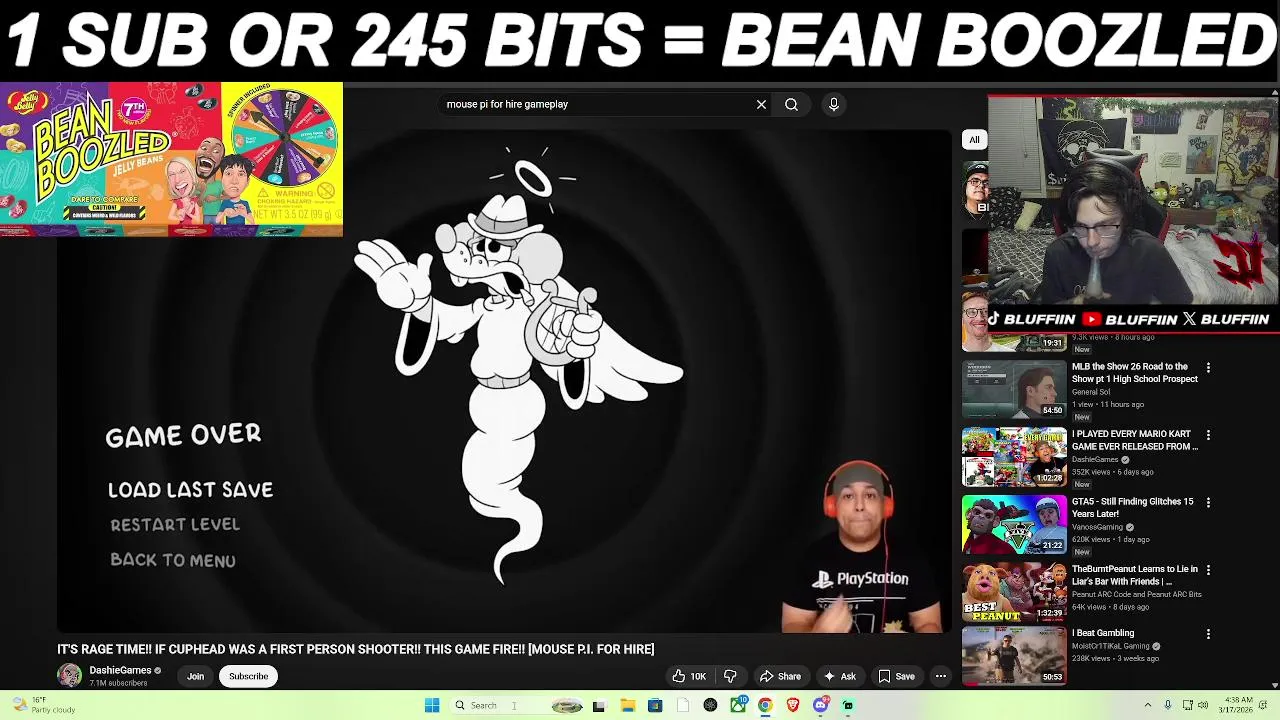Open the volume control in the system tray
Image resolution: width=1280 pixels, height=720 pixels.
click(1203, 706)
